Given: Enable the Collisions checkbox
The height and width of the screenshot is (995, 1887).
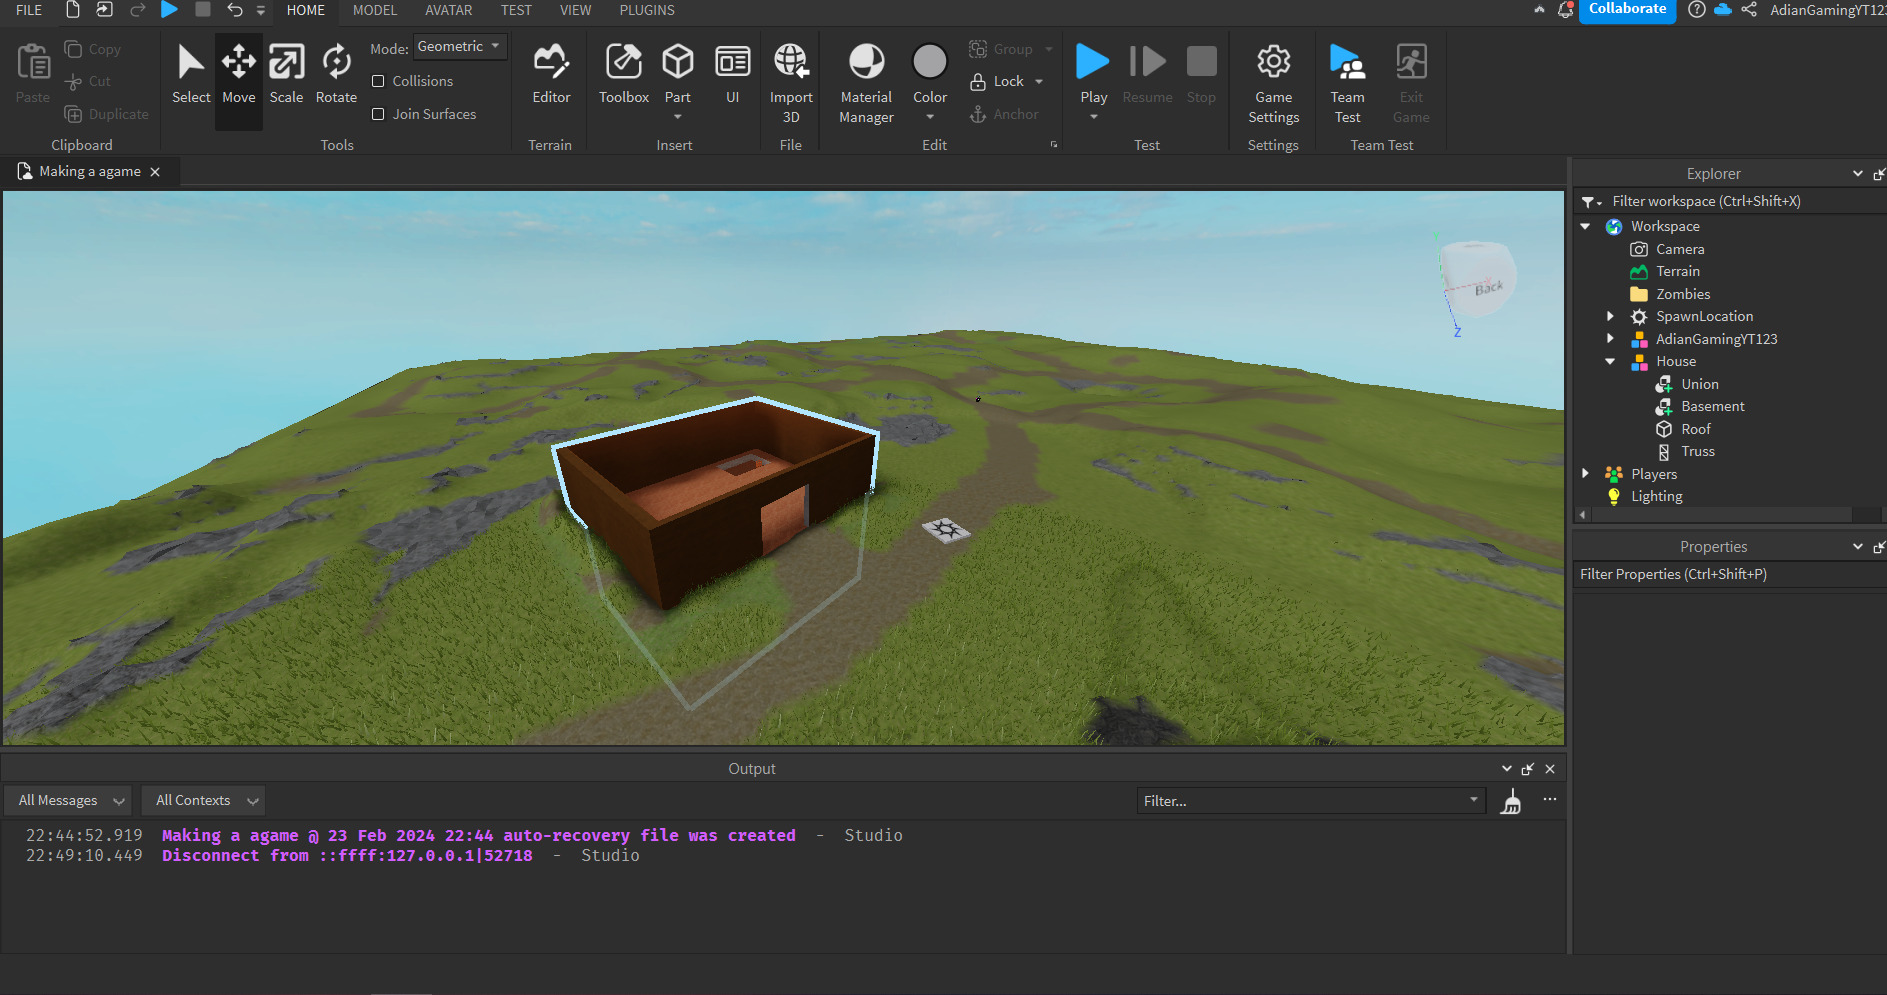Looking at the screenshot, I should point(379,81).
